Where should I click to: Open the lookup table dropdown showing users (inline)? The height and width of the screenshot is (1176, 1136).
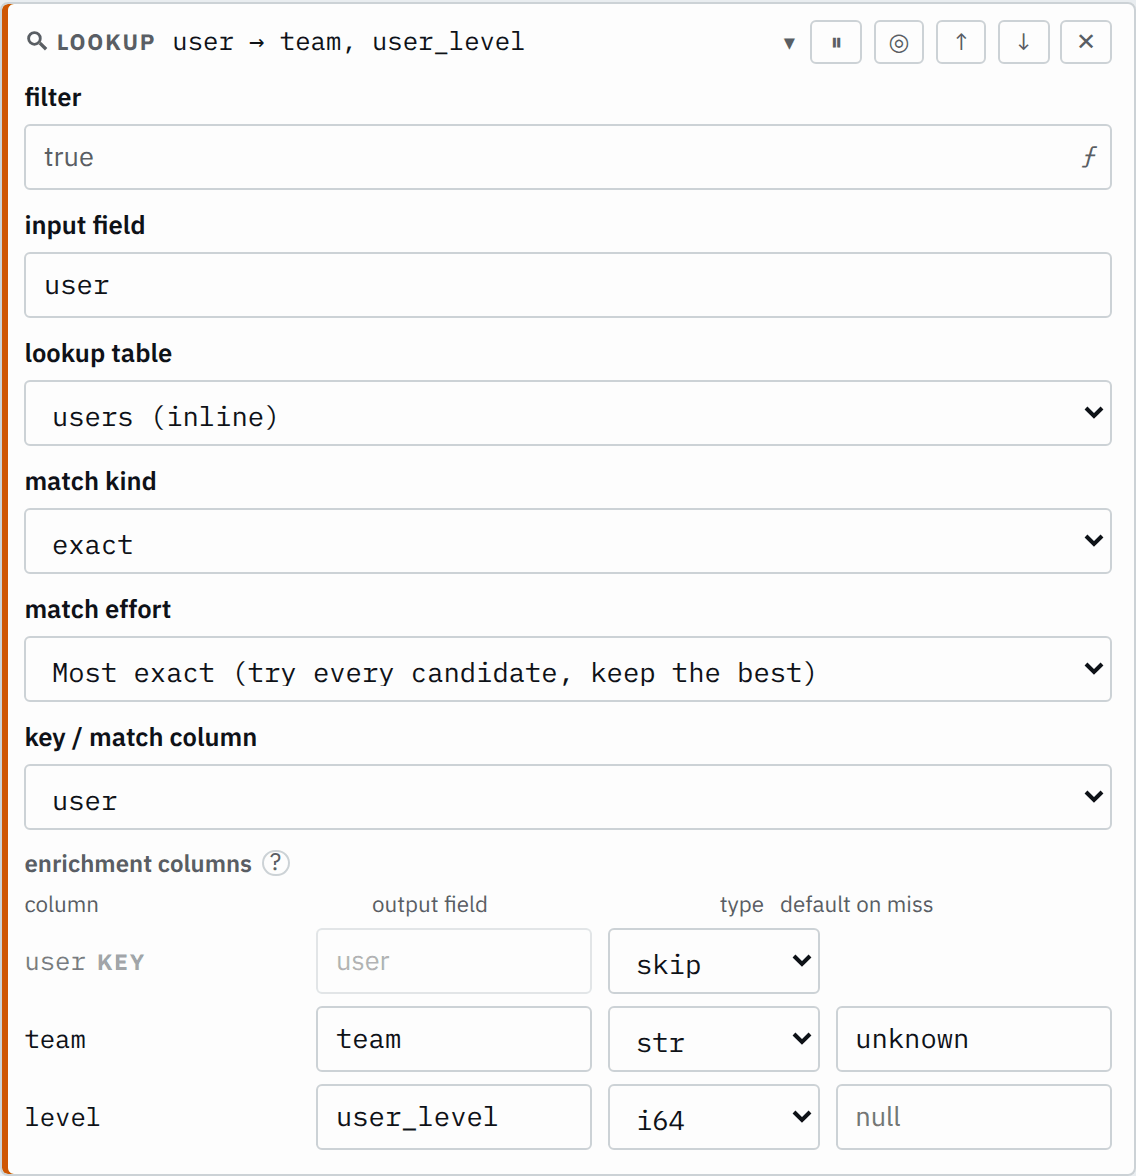click(x=568, y=413)
